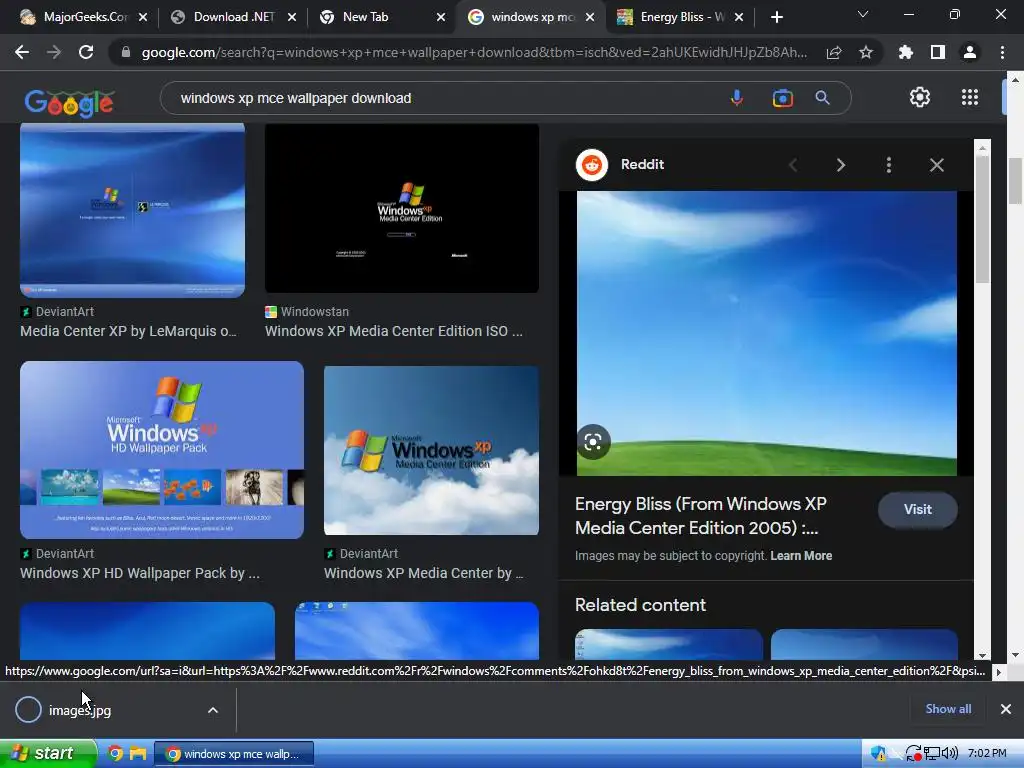The width and height of the screenshot is (1024, 768).
Task: Search inside image with the Lens icon
Action: 593,442
